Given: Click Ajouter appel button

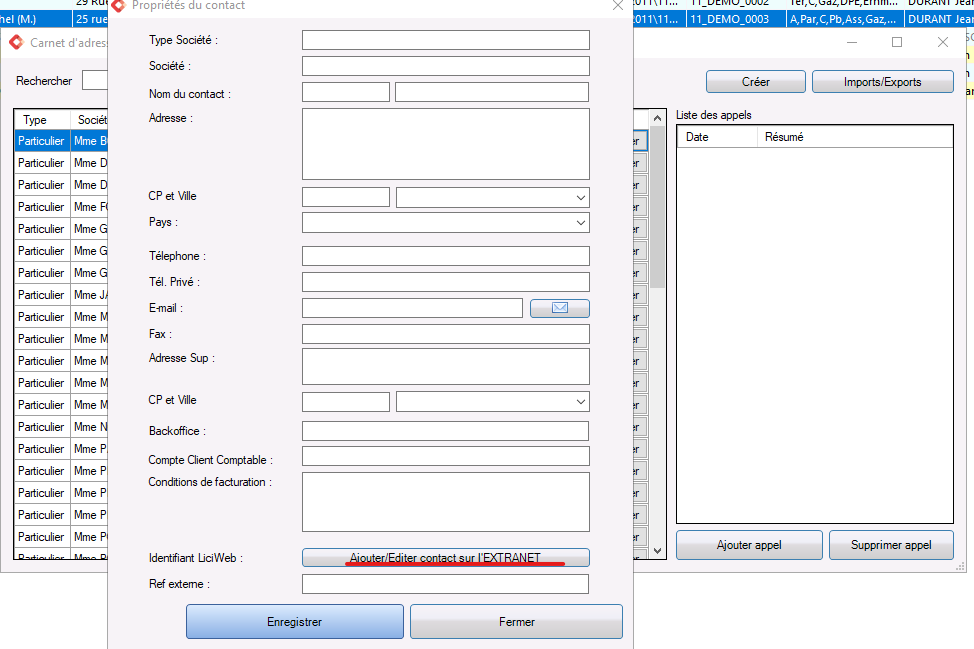Looking at the screenshot, I should pos(749,545).
